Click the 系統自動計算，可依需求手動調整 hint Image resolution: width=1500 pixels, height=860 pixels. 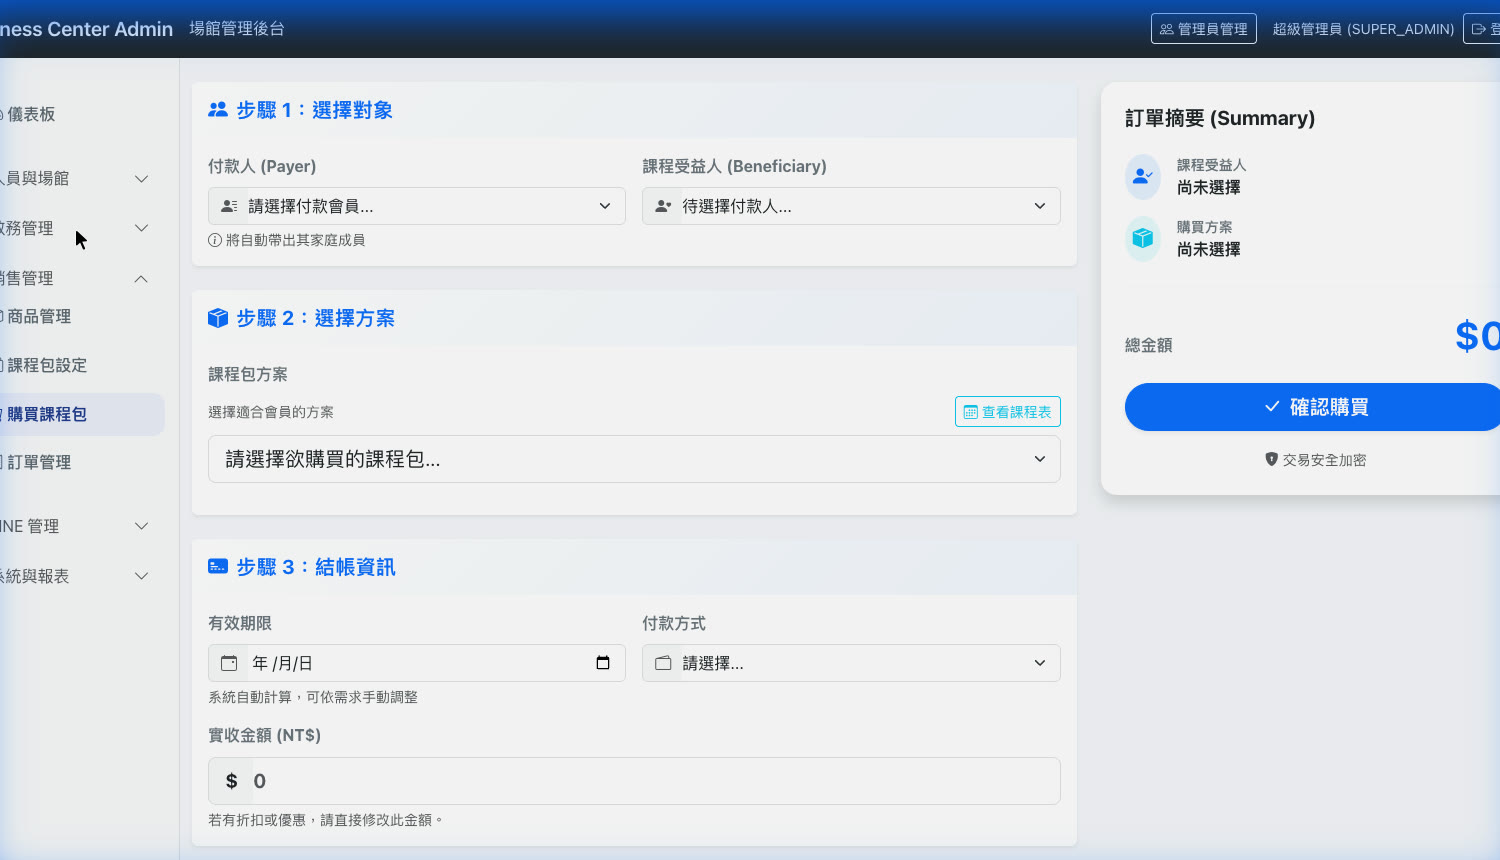click(x=313, y=697)
